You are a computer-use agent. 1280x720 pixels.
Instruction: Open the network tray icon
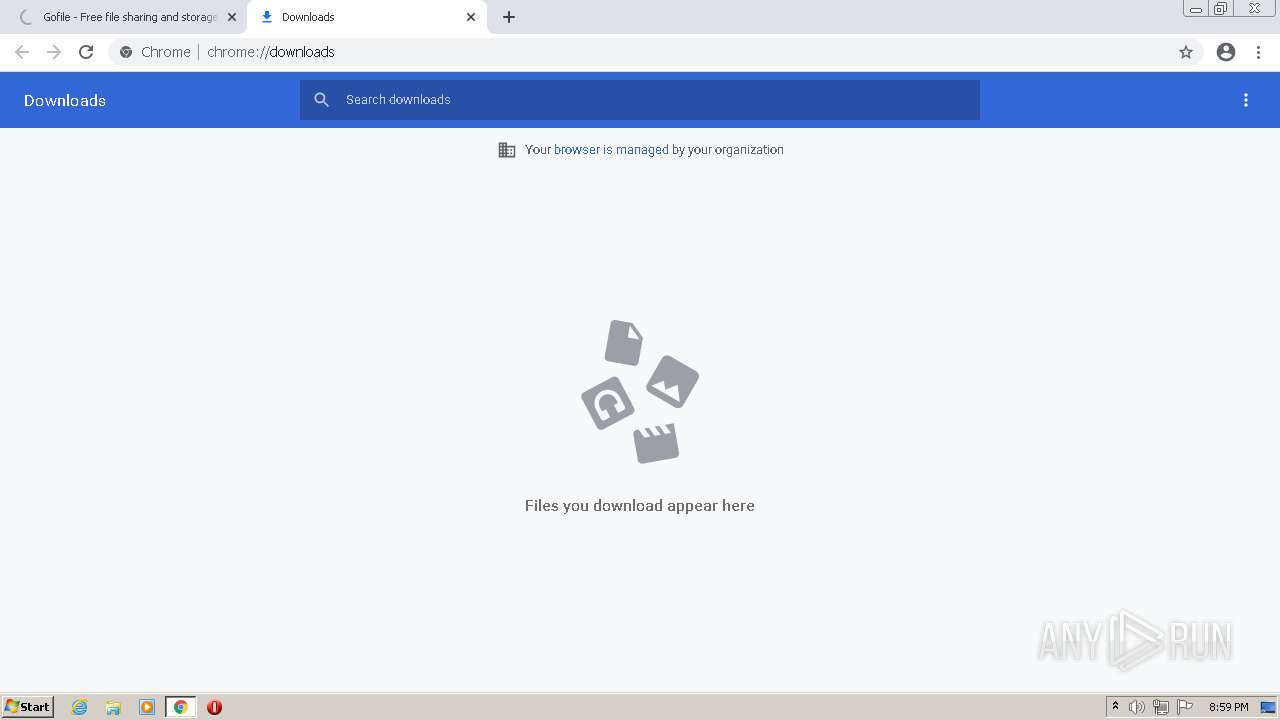tap(1161, 707)
